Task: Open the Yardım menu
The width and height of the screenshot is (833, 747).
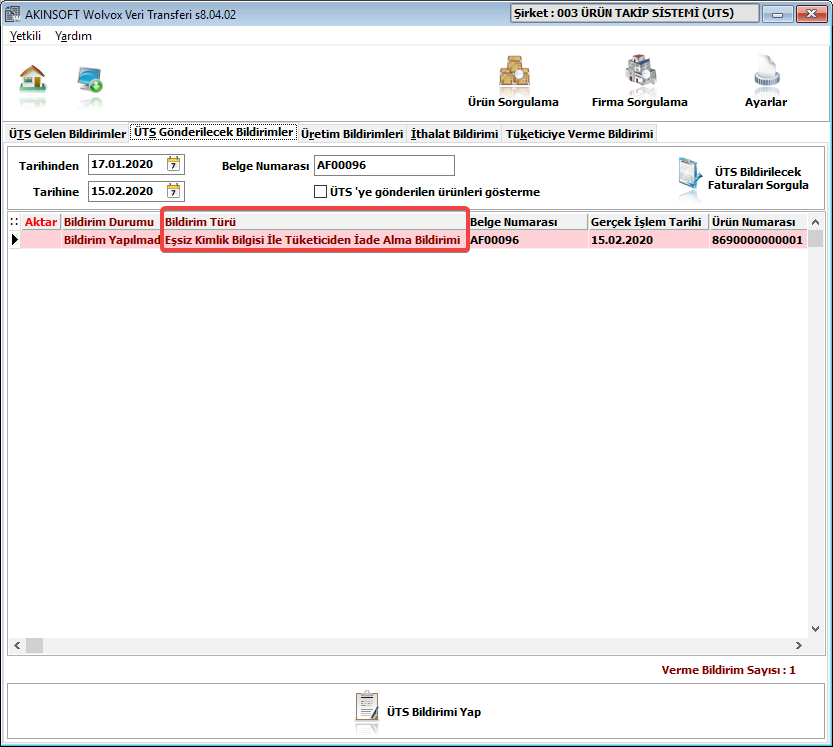Action: [73, 36]
